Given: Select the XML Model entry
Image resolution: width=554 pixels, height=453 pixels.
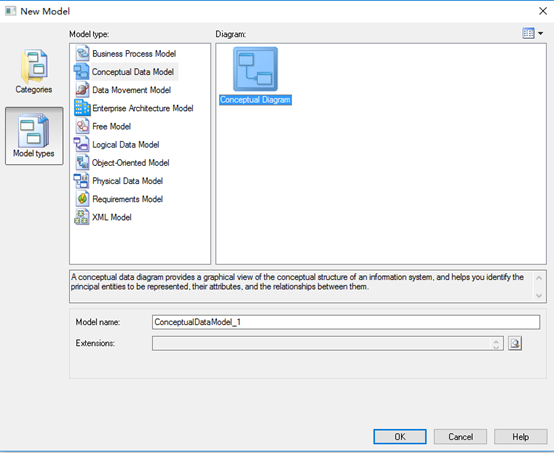Looking at the screenshot, I should 112,217.
